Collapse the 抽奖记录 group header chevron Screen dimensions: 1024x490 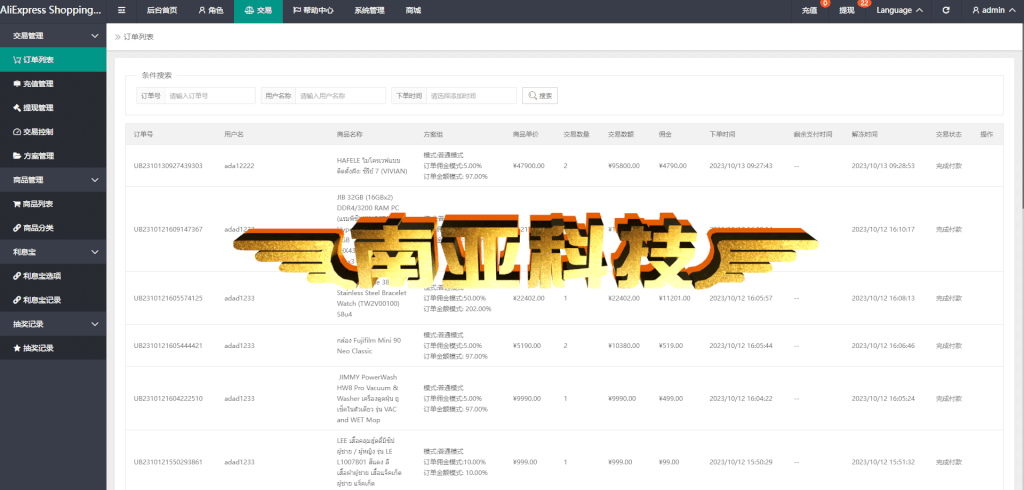95,324
